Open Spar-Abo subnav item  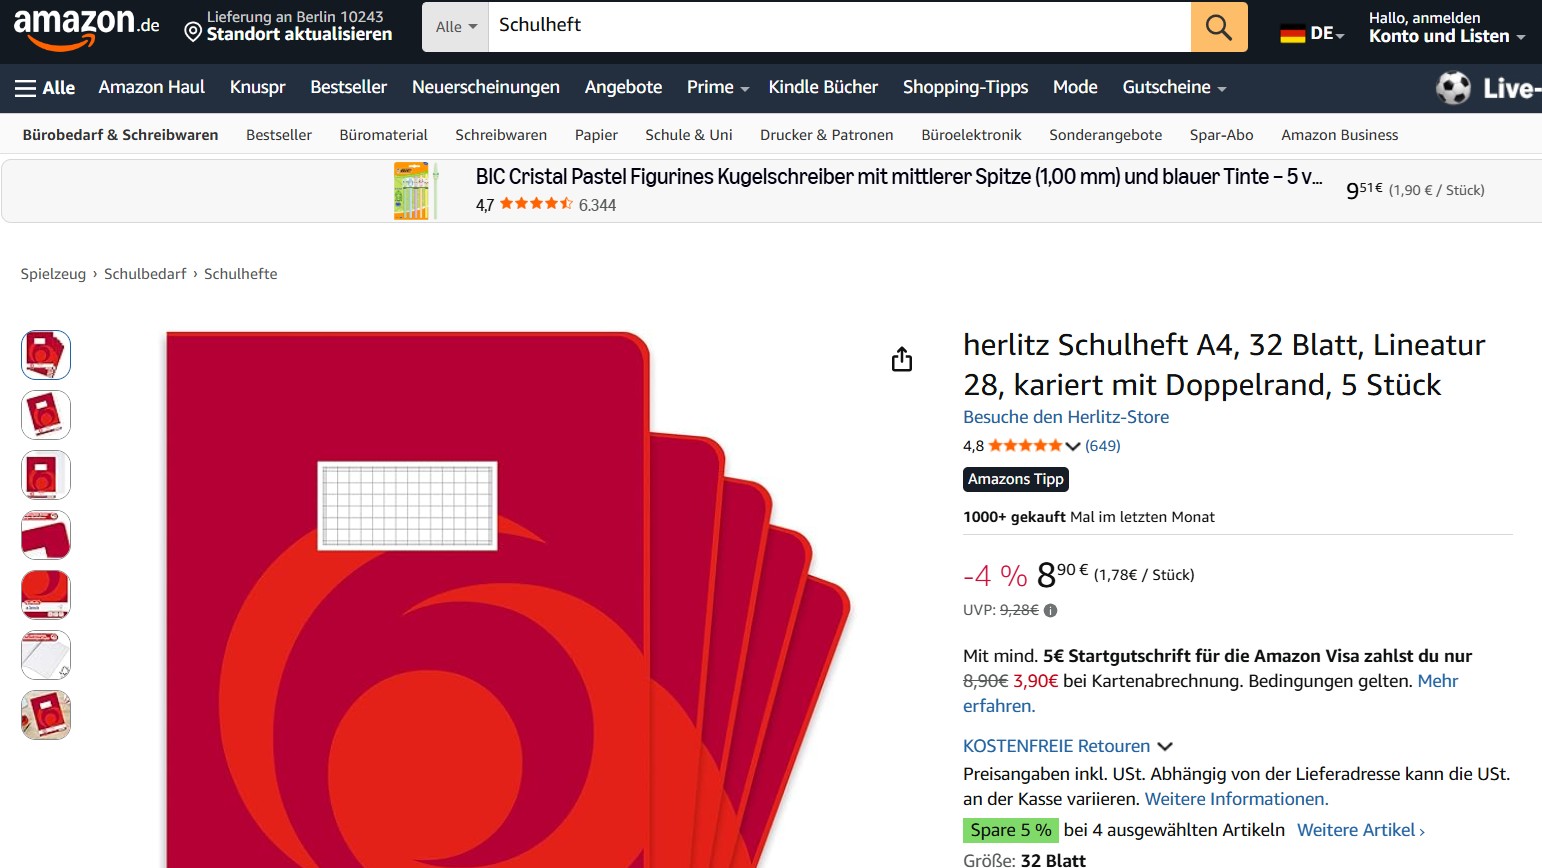(x=1221, y=135)
